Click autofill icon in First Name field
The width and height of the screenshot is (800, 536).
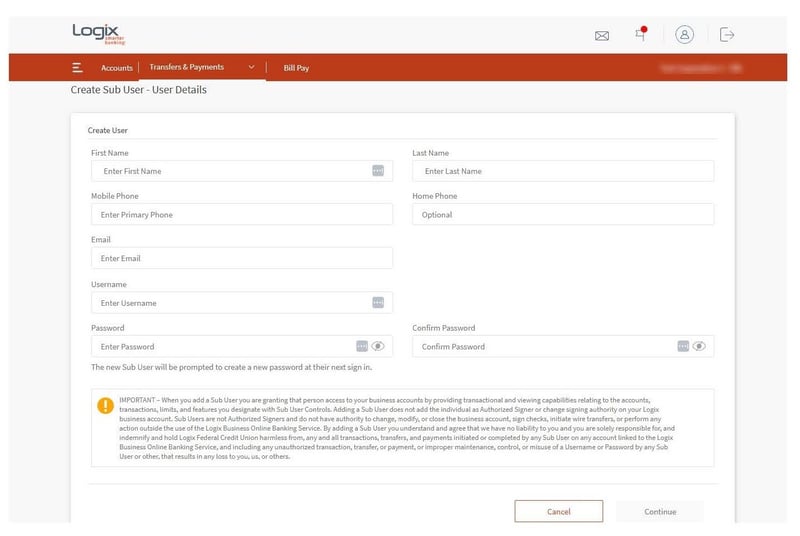click(x=378, y=171)
